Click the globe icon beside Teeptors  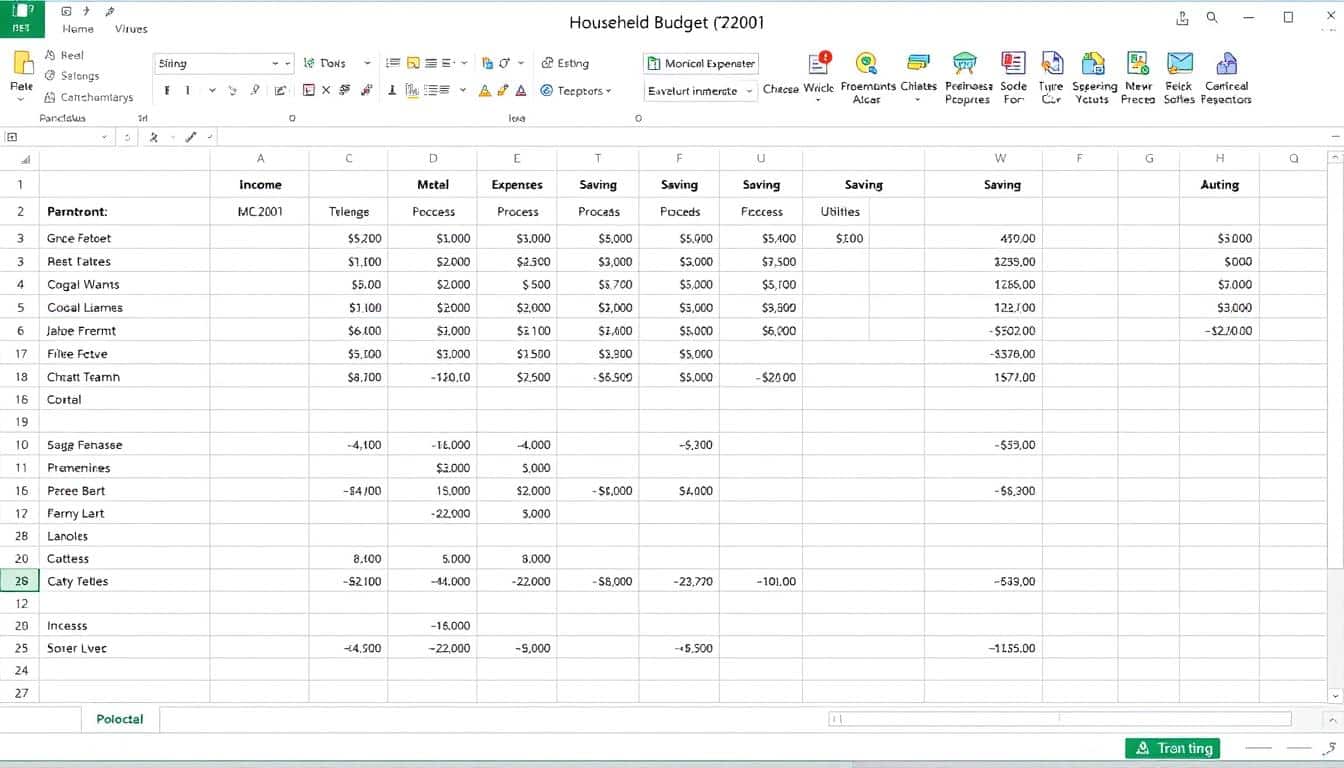547,90
